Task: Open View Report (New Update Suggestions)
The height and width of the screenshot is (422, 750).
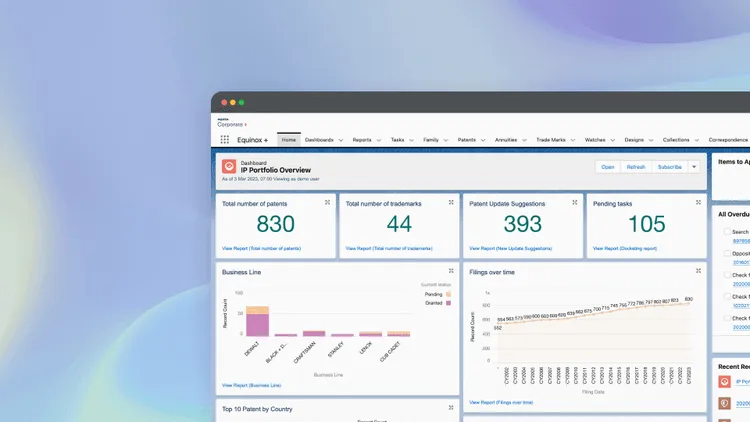Action: click(x=510, y=248)
